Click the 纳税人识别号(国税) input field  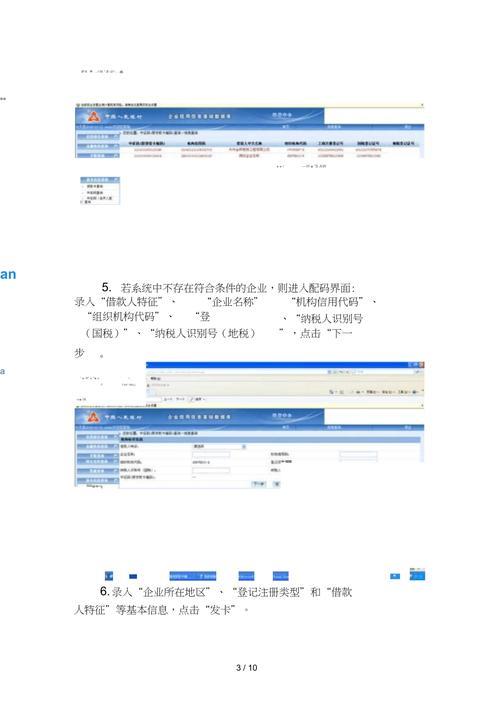click(x=211, y=470)
